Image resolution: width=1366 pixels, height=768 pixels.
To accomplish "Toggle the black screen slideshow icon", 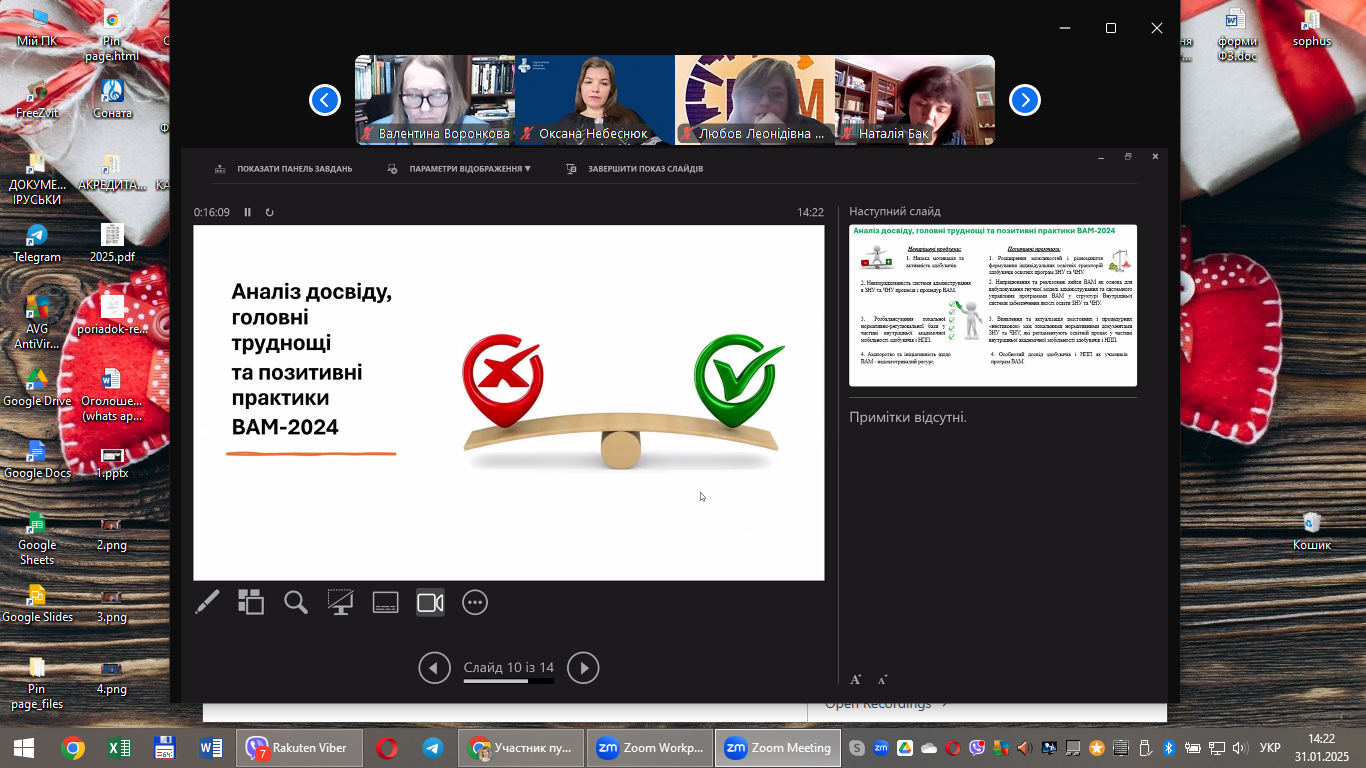I will point(341,602).
